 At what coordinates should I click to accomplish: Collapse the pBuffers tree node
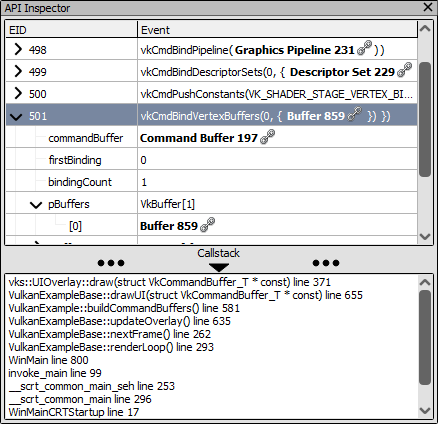pyautogui.click(x=36, y=205)
